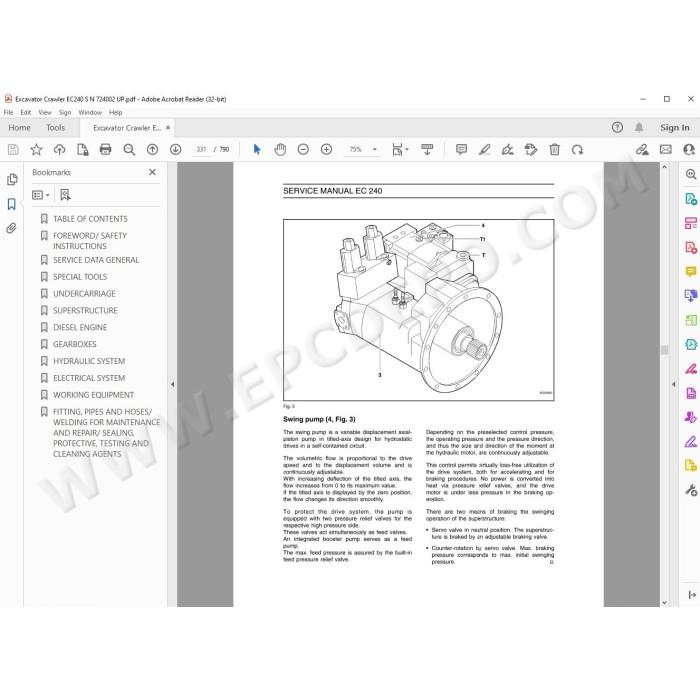
Task: Click document vertical scrollbar thumb
Action: [664, 350]
